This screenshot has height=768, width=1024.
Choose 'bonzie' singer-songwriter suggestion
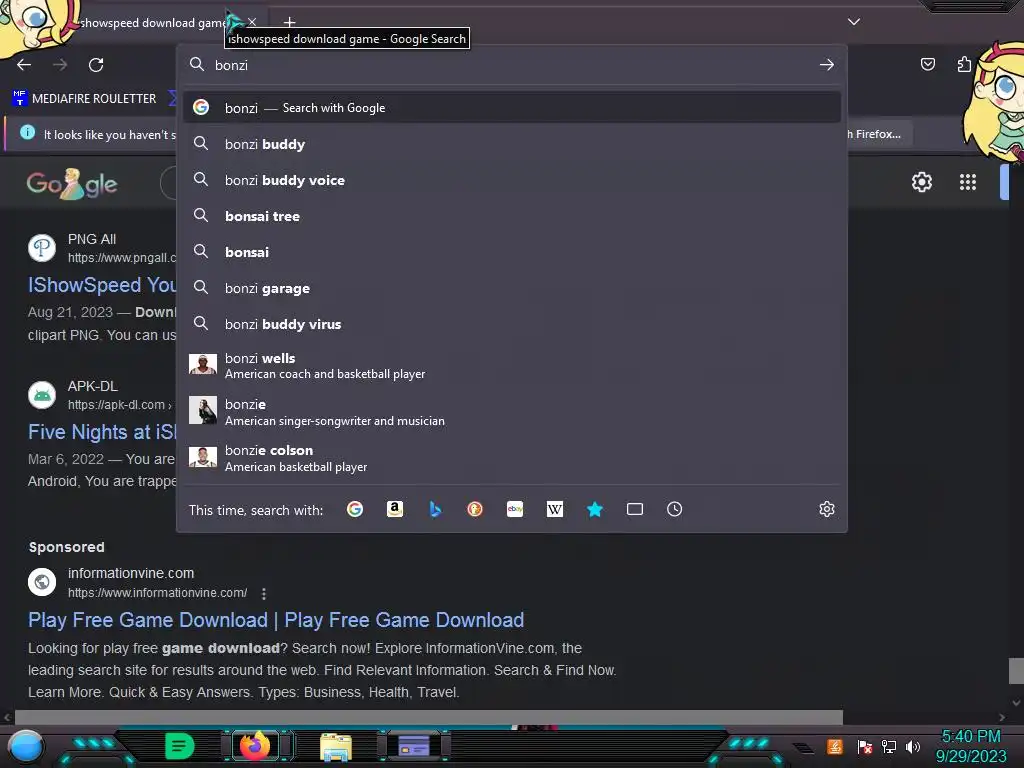[x=512, y=412]
